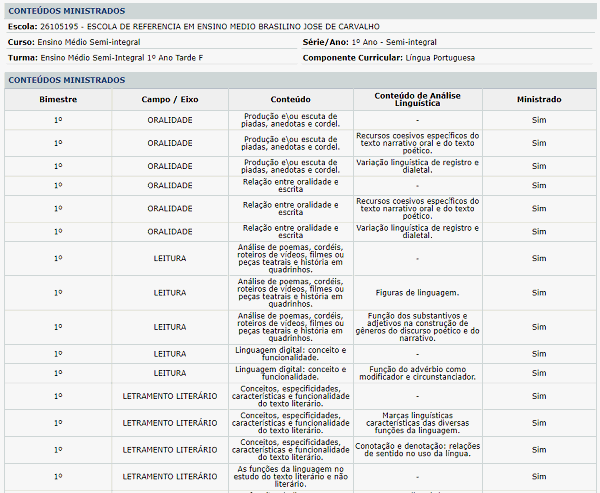Viewport: 600px width, 493px height.
Task: Click the Ministrado column header
Action: [x=539, y=100]
